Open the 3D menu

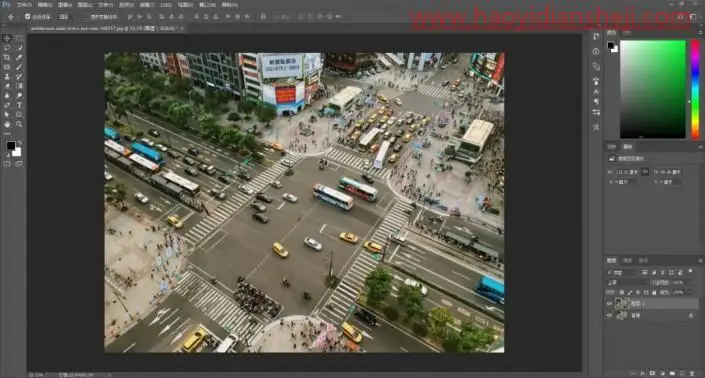coord(166,5)
